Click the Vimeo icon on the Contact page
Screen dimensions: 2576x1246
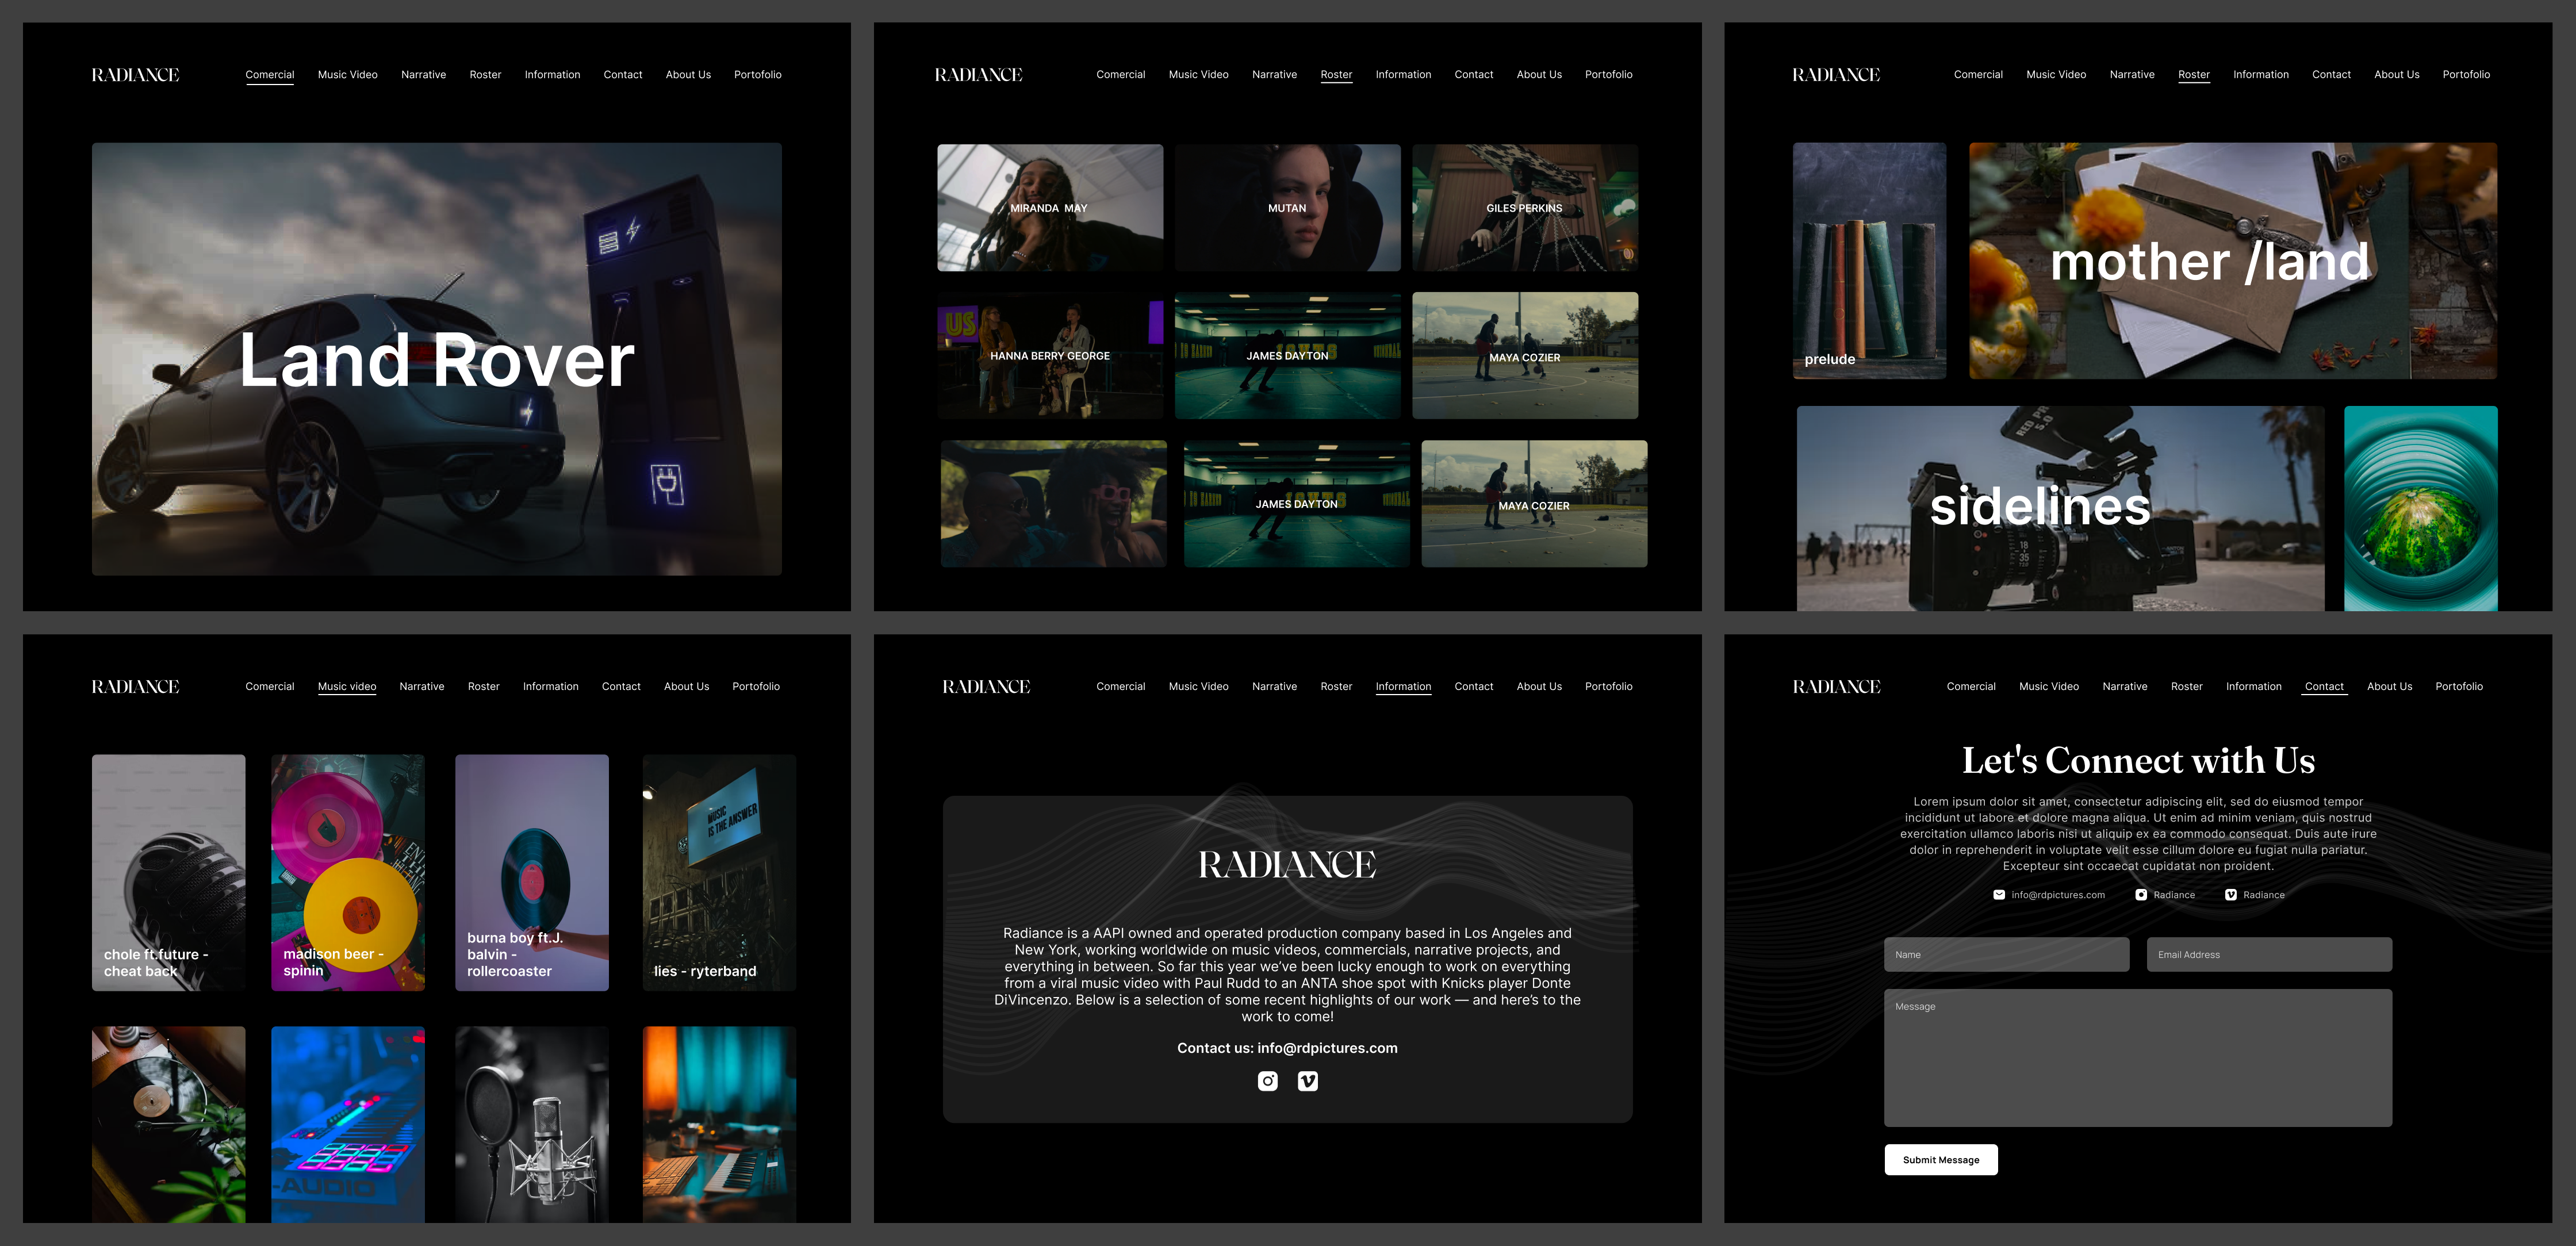point(2230,895)
